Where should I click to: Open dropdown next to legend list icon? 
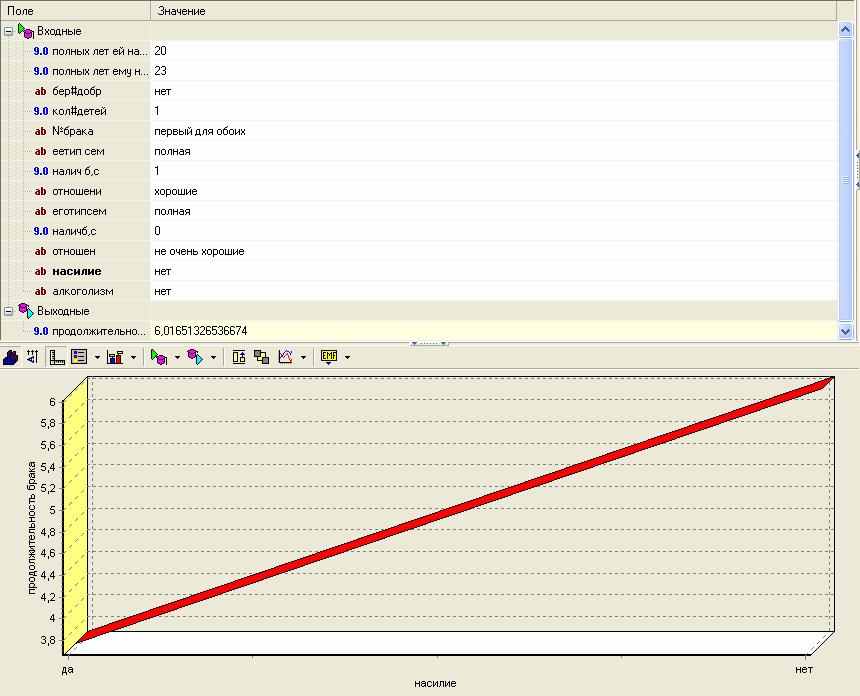pyautogui.click(x=97, y=358)
